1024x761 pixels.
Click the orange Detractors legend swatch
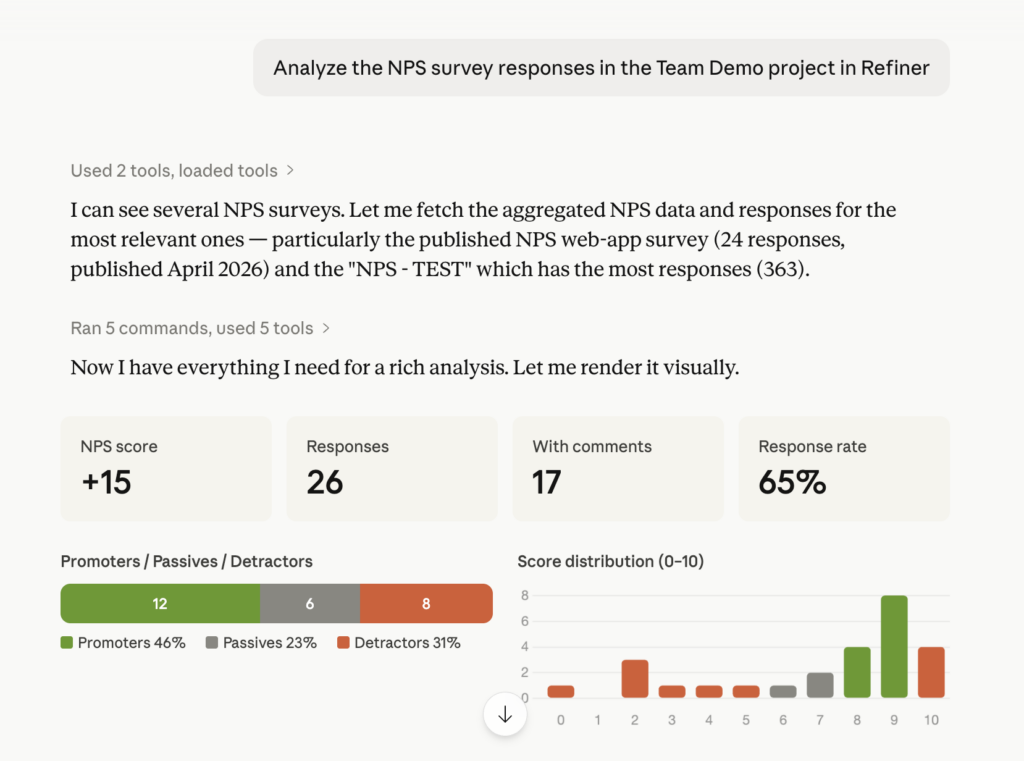pyautogui.click(x=344, y=643)
